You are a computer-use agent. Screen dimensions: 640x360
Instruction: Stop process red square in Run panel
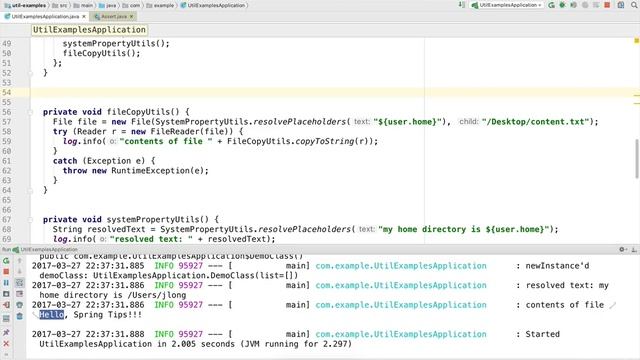[x=6, y=271]
